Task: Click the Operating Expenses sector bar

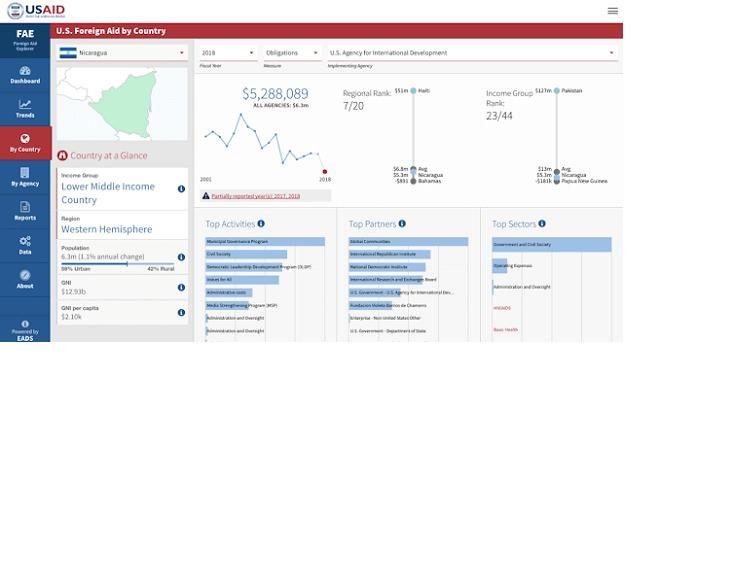Action: [x=500, y=266]
